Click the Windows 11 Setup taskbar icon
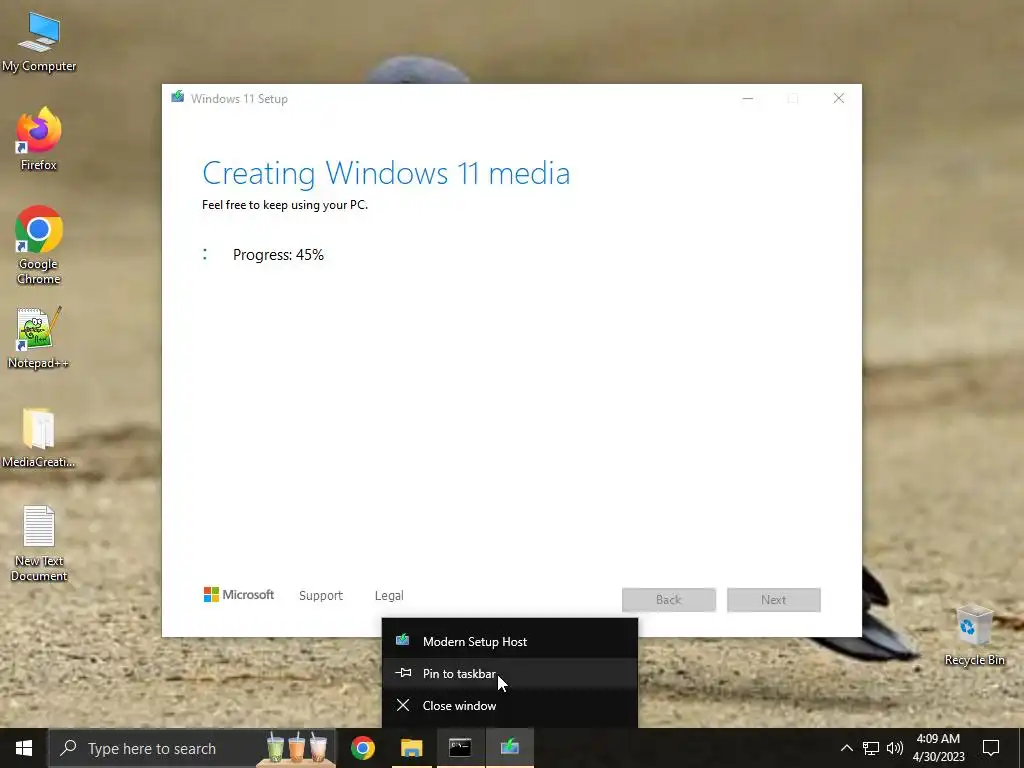 (509, 748)
